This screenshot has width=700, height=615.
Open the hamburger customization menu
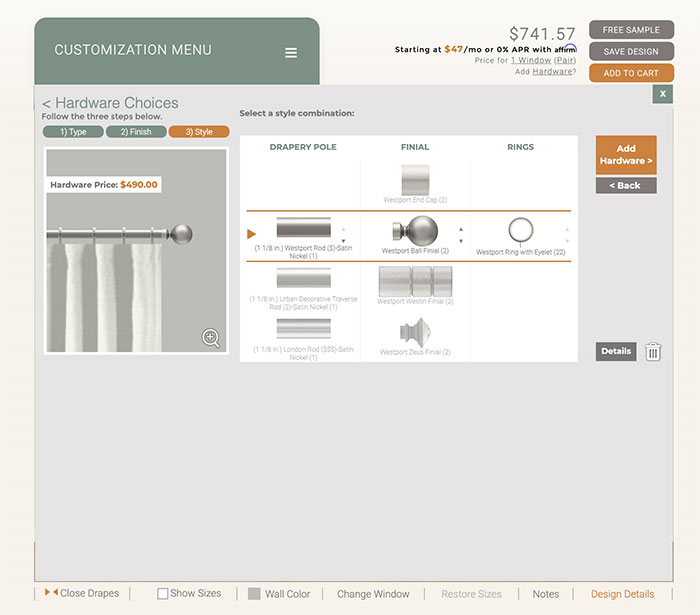pos(291,53)
